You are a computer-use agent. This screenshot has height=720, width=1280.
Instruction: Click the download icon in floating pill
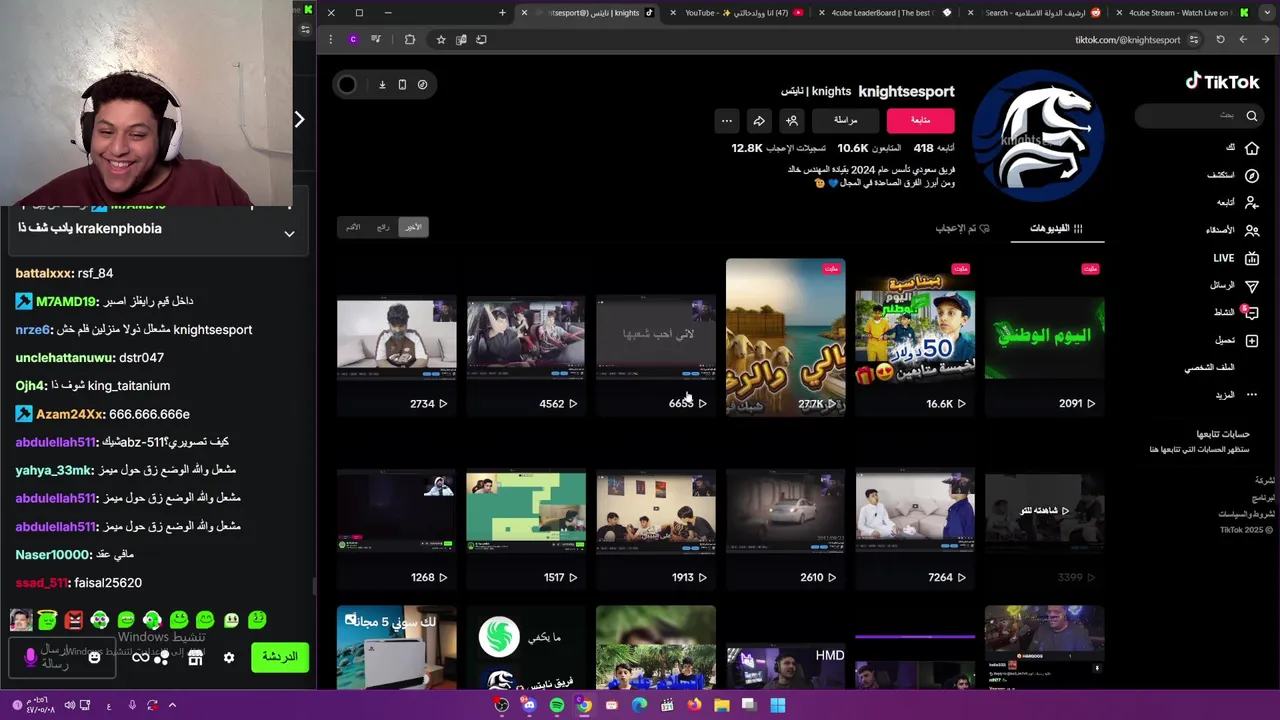(x=382, y=85)
